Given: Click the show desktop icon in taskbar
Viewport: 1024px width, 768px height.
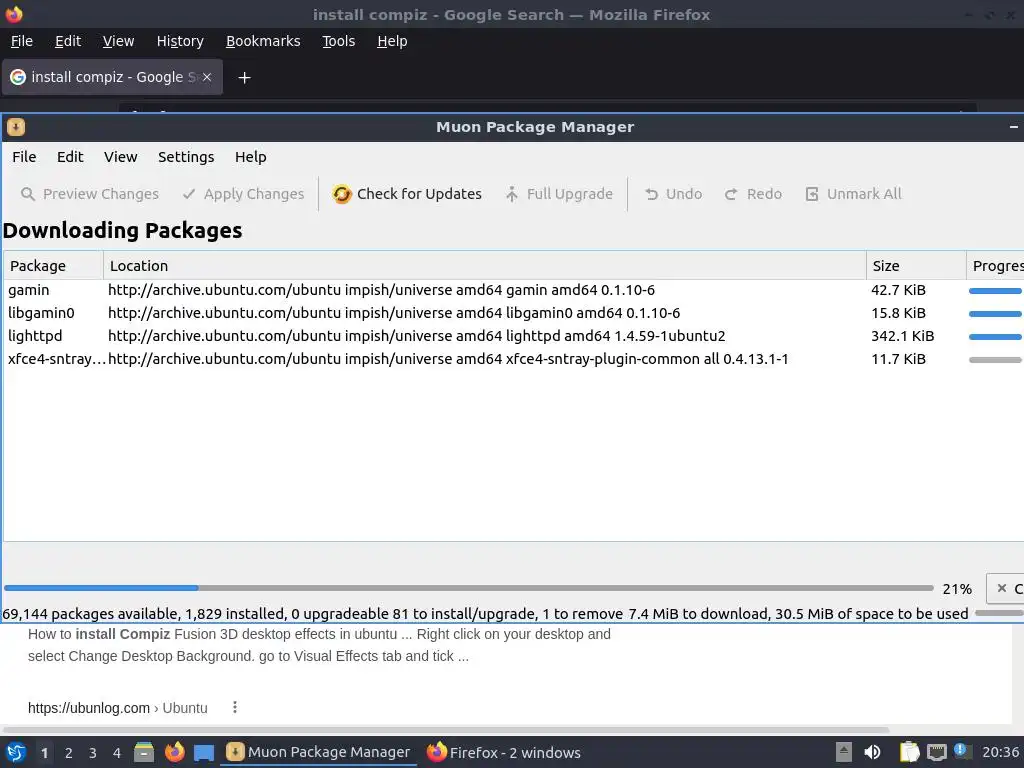Looking at the screenshot, I should (x=204, y=752).
